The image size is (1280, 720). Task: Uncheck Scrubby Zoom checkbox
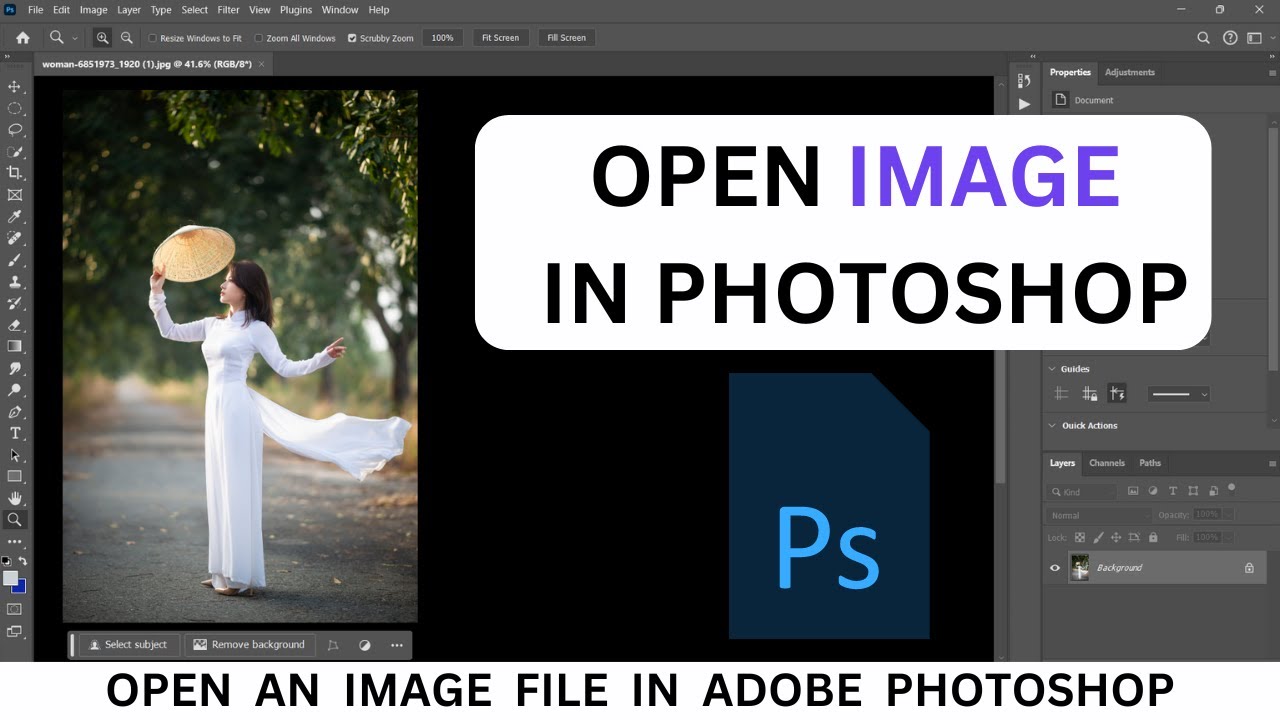pos(352,38)
